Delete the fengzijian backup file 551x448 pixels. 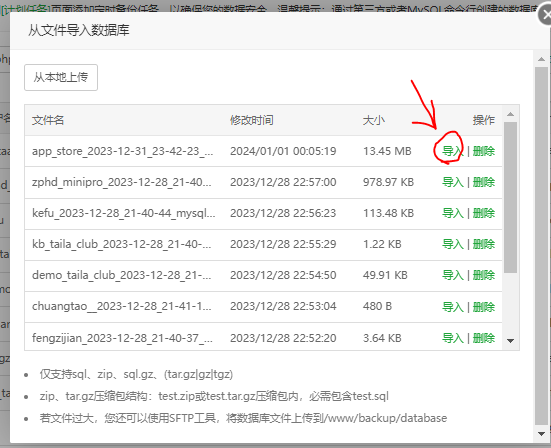click(484, 338)
